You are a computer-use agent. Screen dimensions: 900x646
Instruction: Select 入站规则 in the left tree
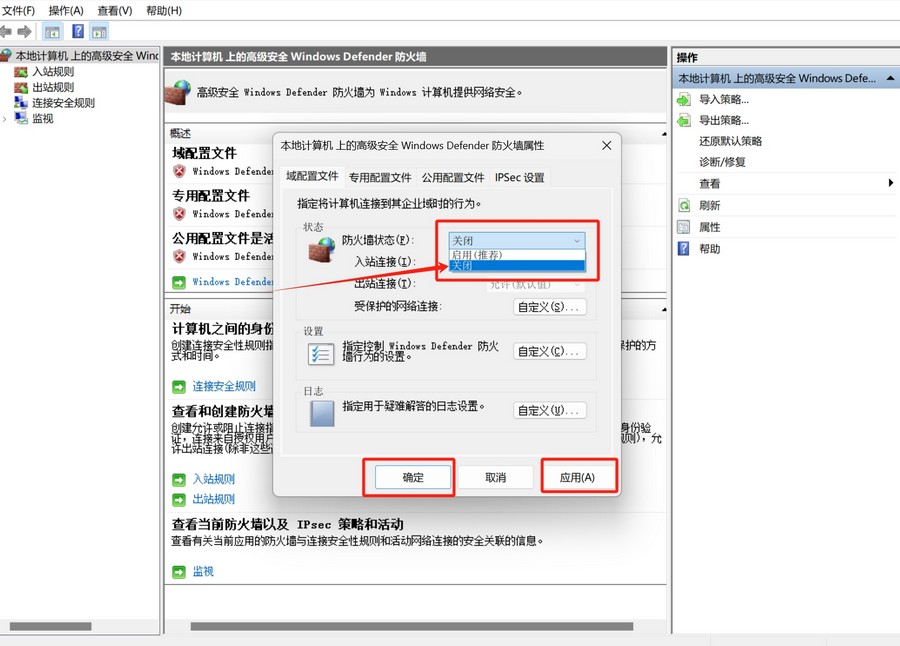tap(53, 72)
